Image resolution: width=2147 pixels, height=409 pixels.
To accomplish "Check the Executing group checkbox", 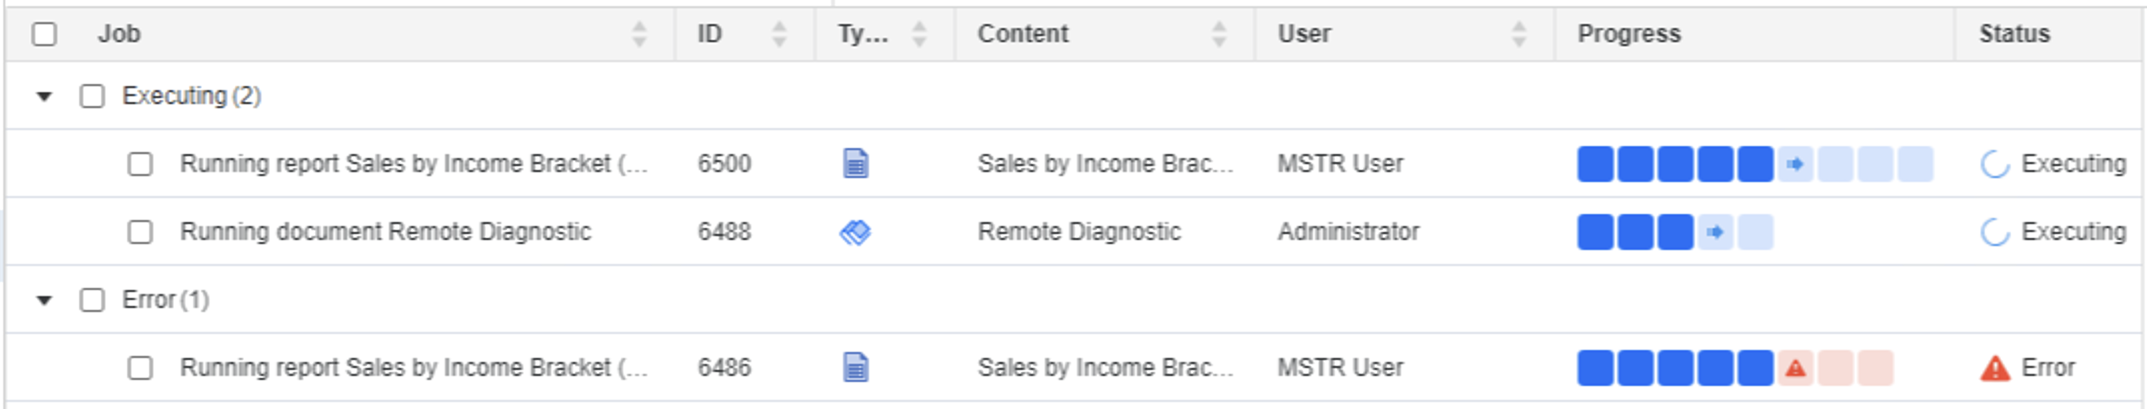I will click(92, 96).
